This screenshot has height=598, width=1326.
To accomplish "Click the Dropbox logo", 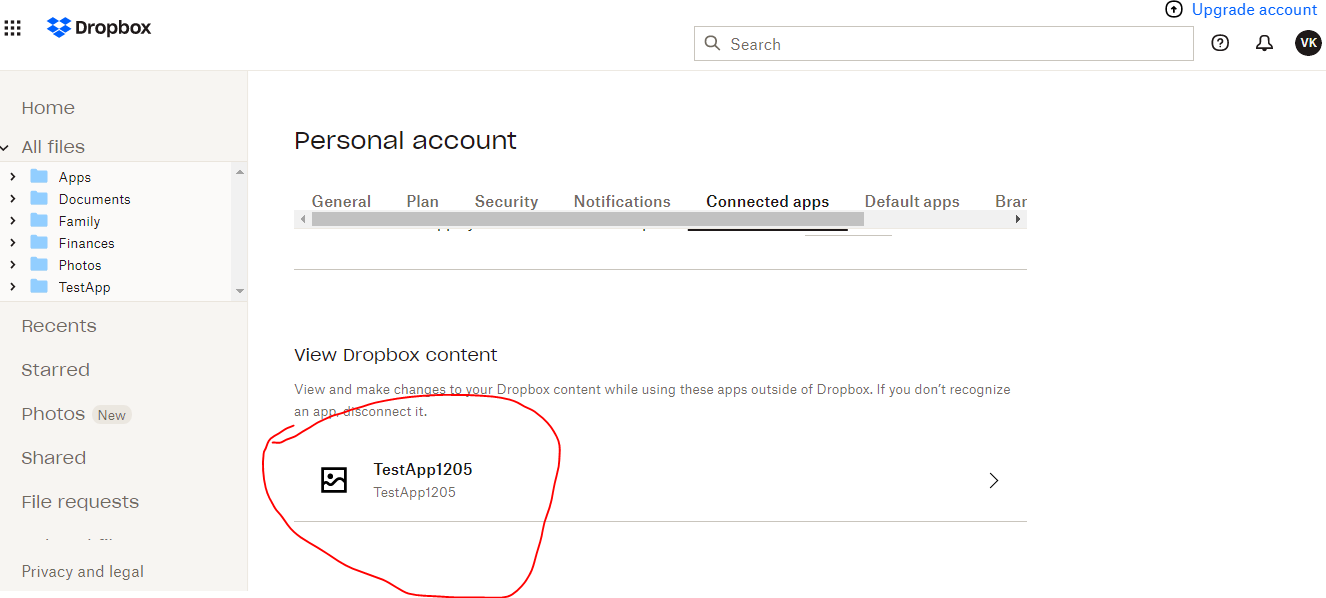I will pos(99,27).
